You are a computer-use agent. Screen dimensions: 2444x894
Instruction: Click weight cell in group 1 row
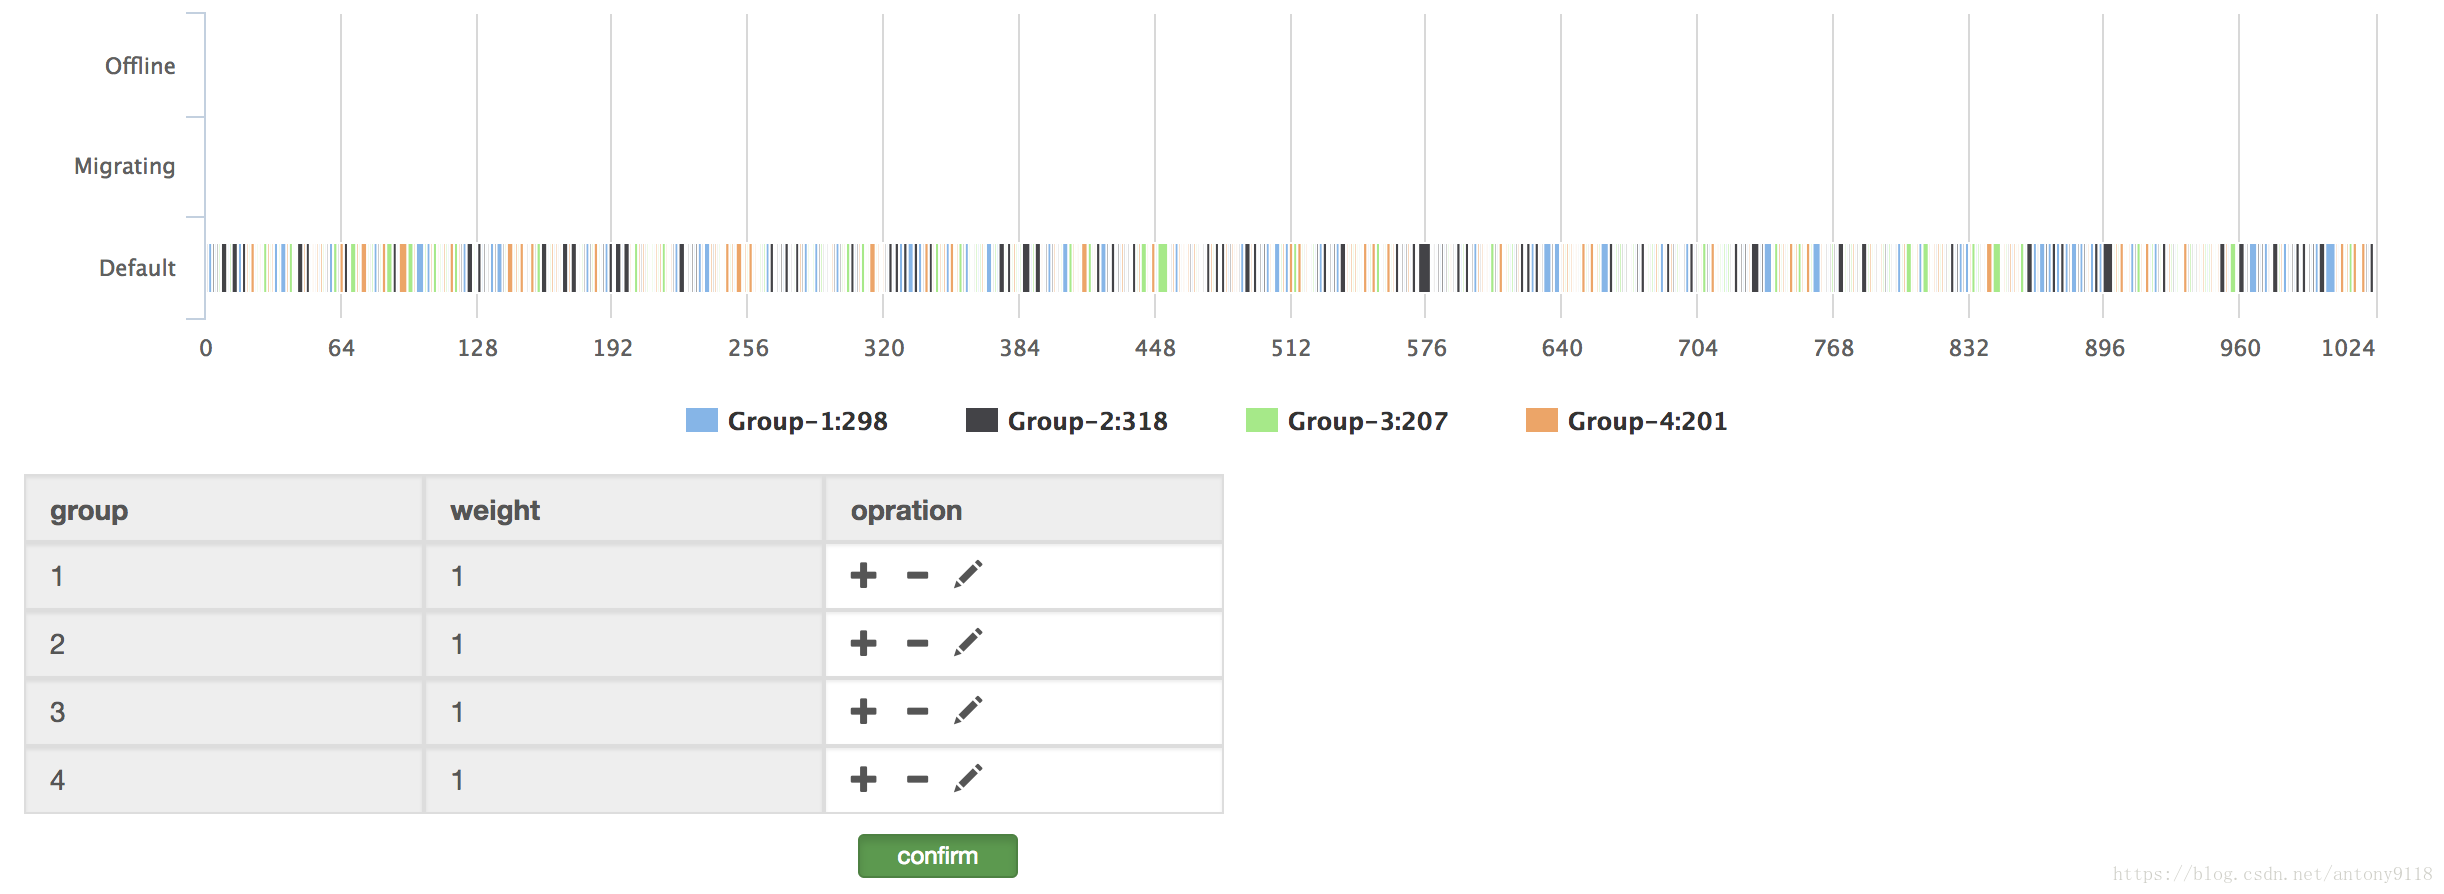(x=624, y=576)
